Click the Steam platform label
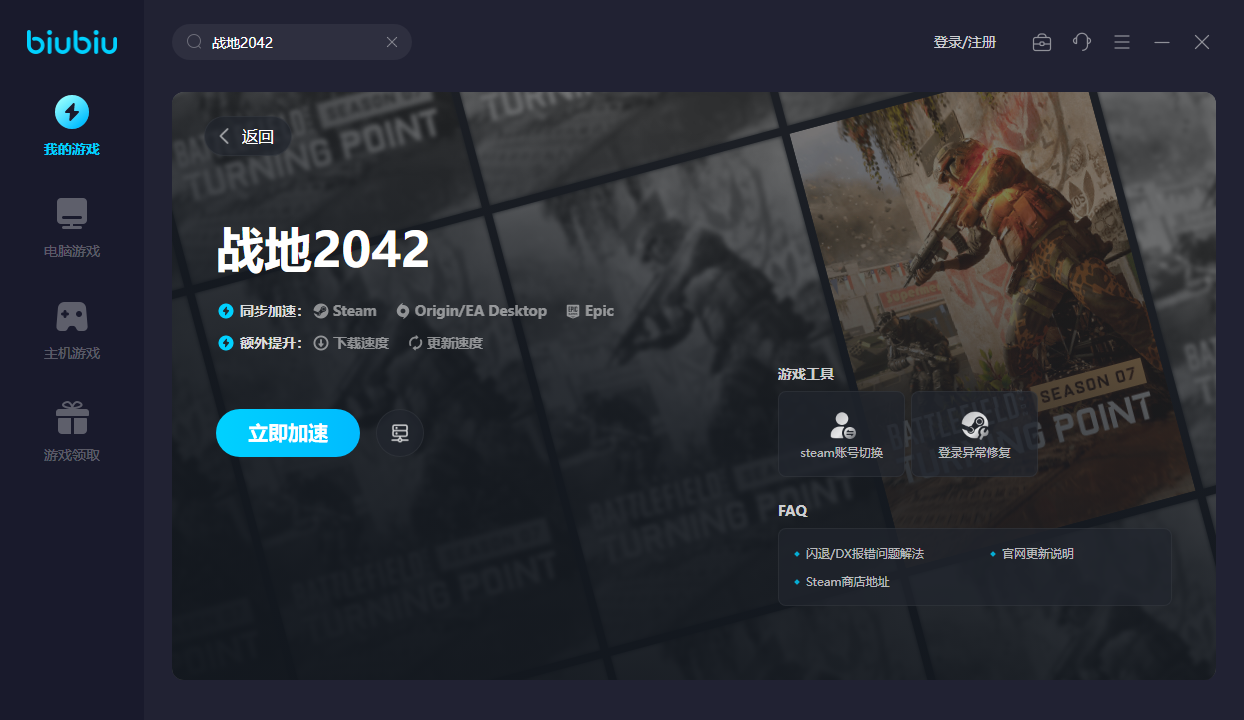Screen dimensions: 1244x720 345,311
